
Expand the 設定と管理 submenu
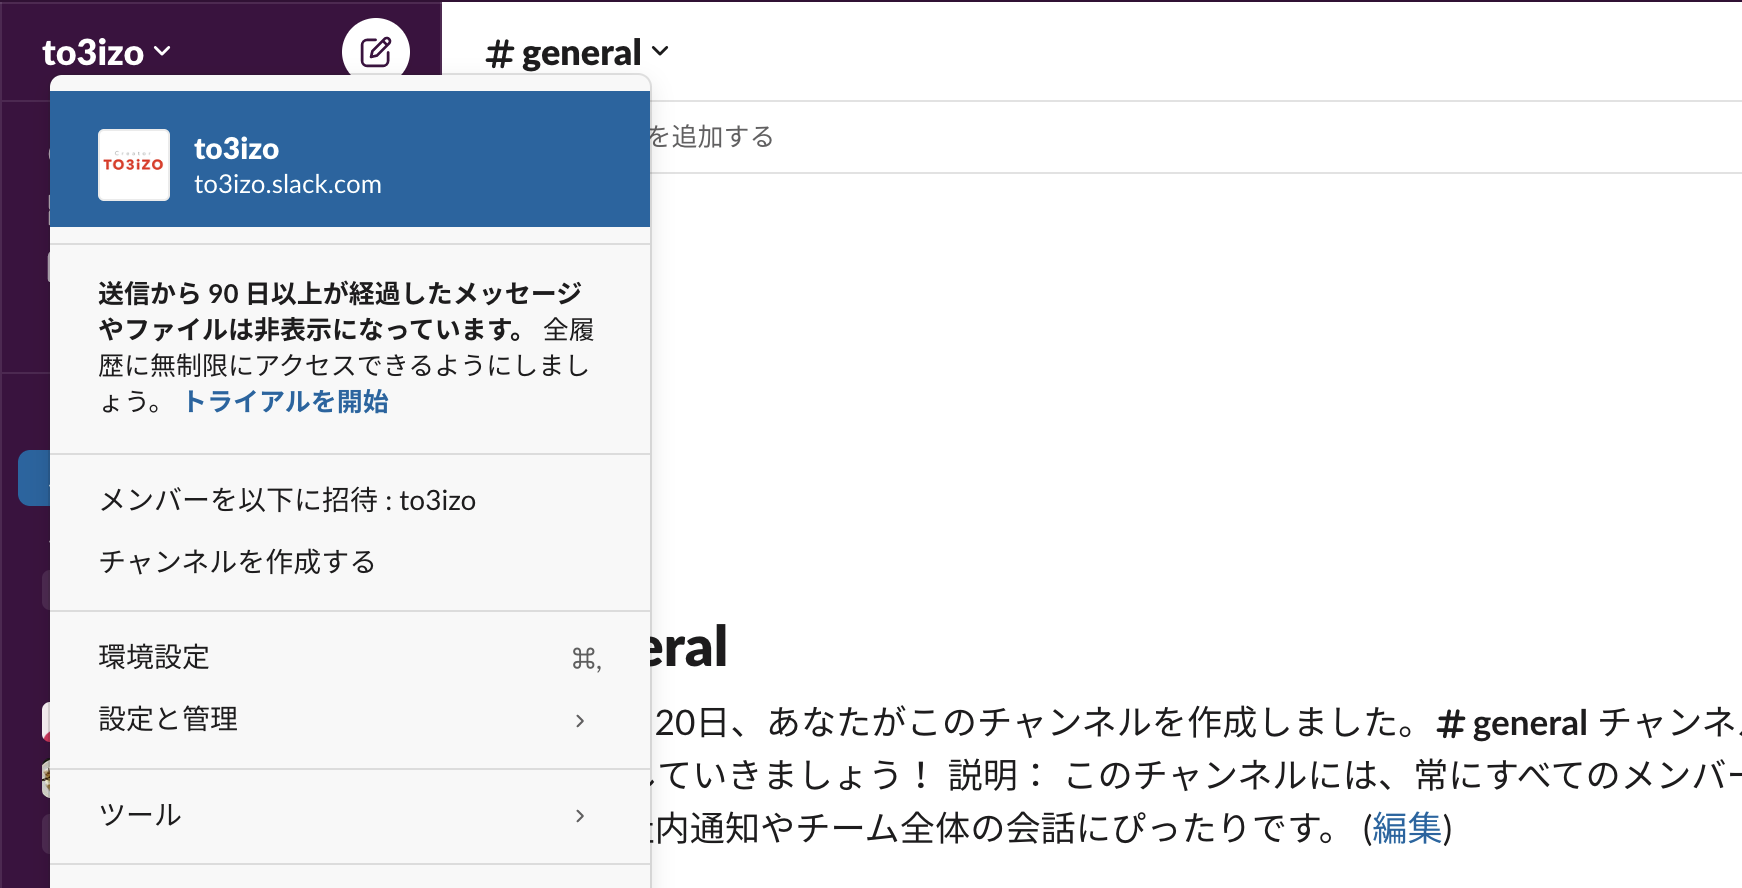pyautogui.click(x=168, y=719)
